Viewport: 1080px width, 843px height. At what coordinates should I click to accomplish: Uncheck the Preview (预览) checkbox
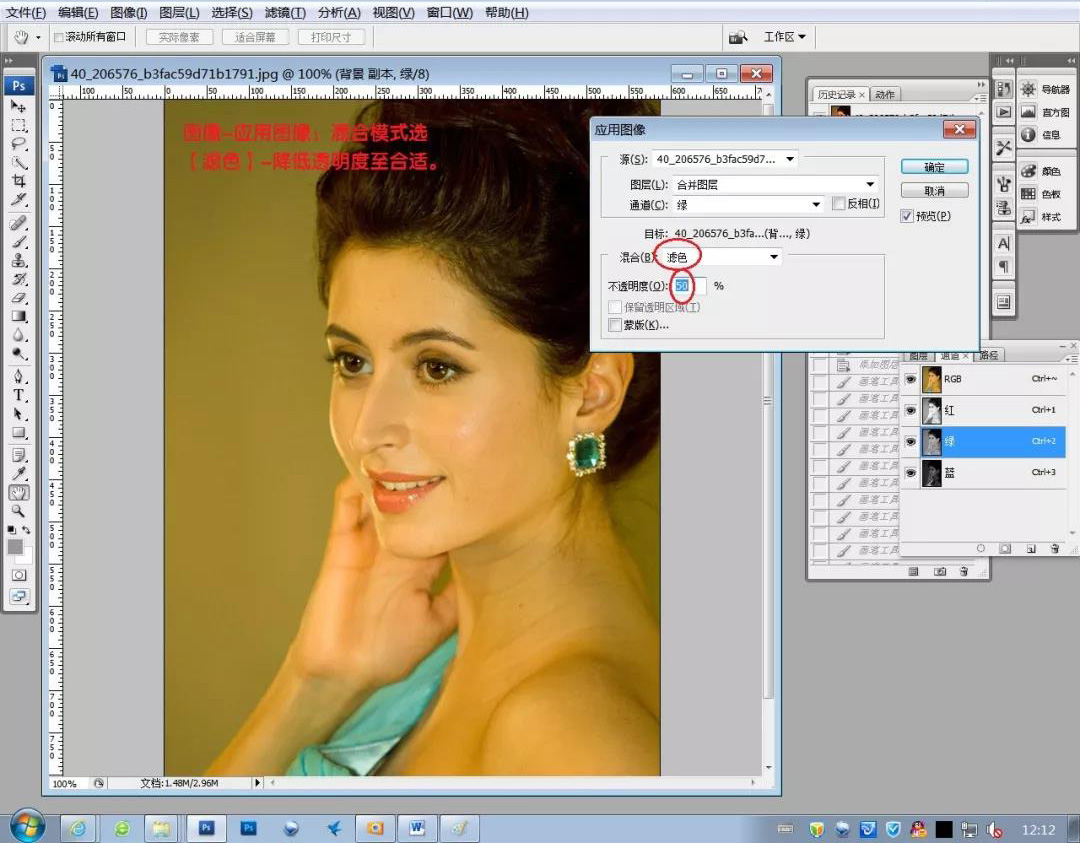click(907, 216)
